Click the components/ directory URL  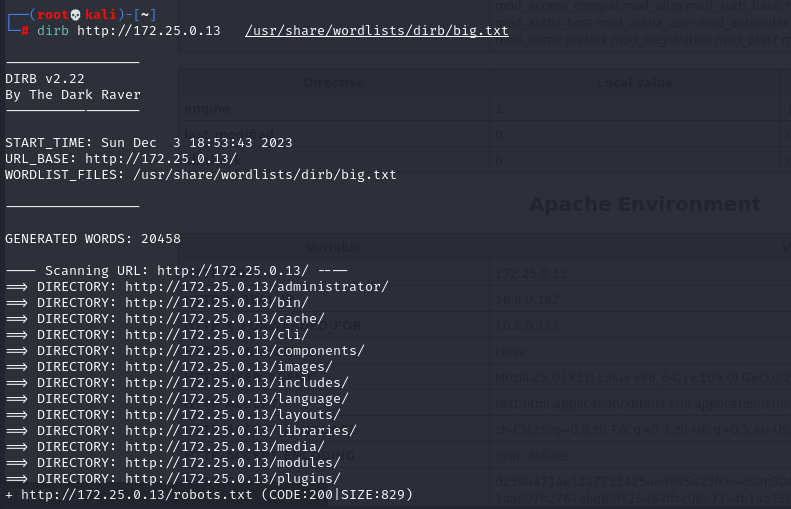pyautogui.click(x=245, y=351)
